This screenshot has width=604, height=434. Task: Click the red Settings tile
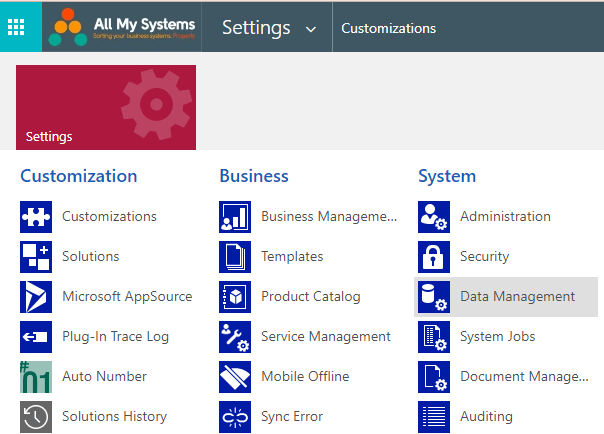coord(106,107)
